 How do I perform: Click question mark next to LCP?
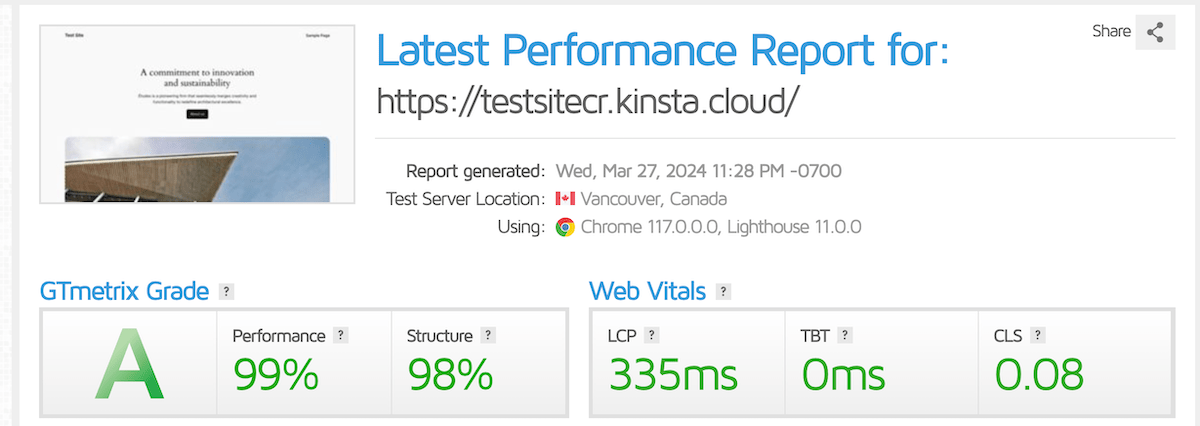(652, 336)
